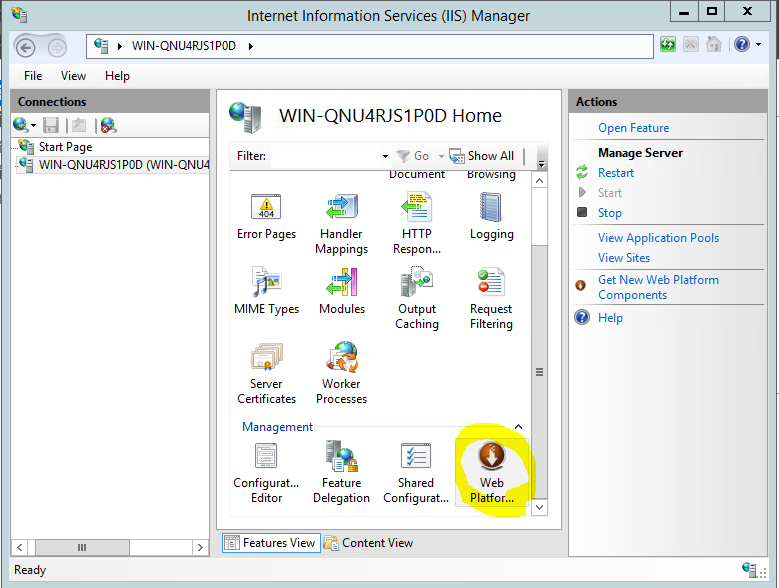779x588 pixels.
Task: Open Feature Delegation icon
Action: point(341,473)
